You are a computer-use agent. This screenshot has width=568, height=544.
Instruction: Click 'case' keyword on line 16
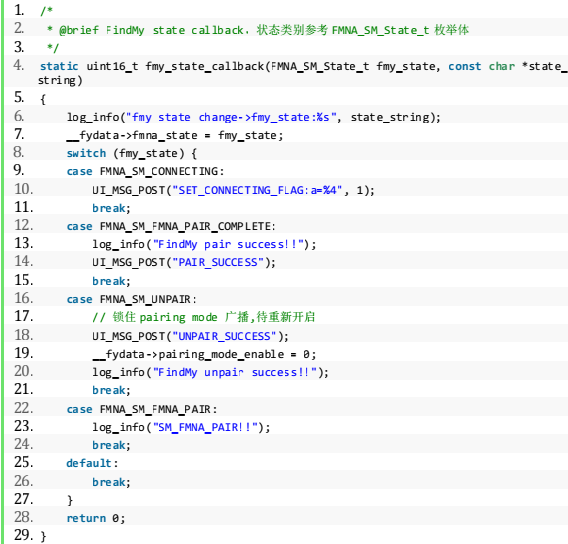click(79, 299)
